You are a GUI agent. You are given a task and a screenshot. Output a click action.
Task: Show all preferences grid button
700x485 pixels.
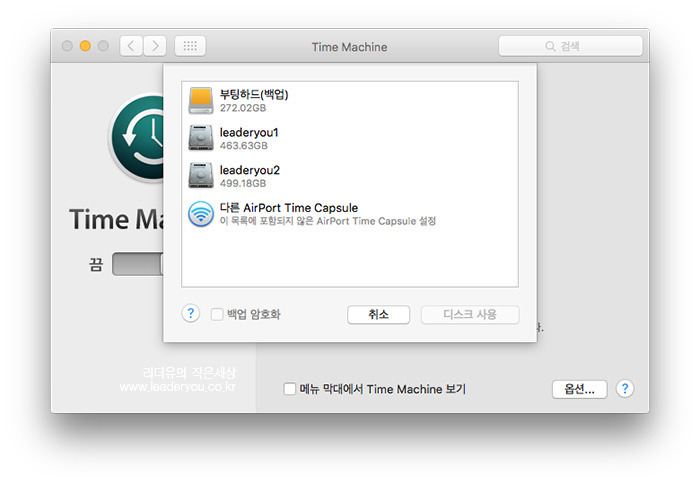point(190,46)
